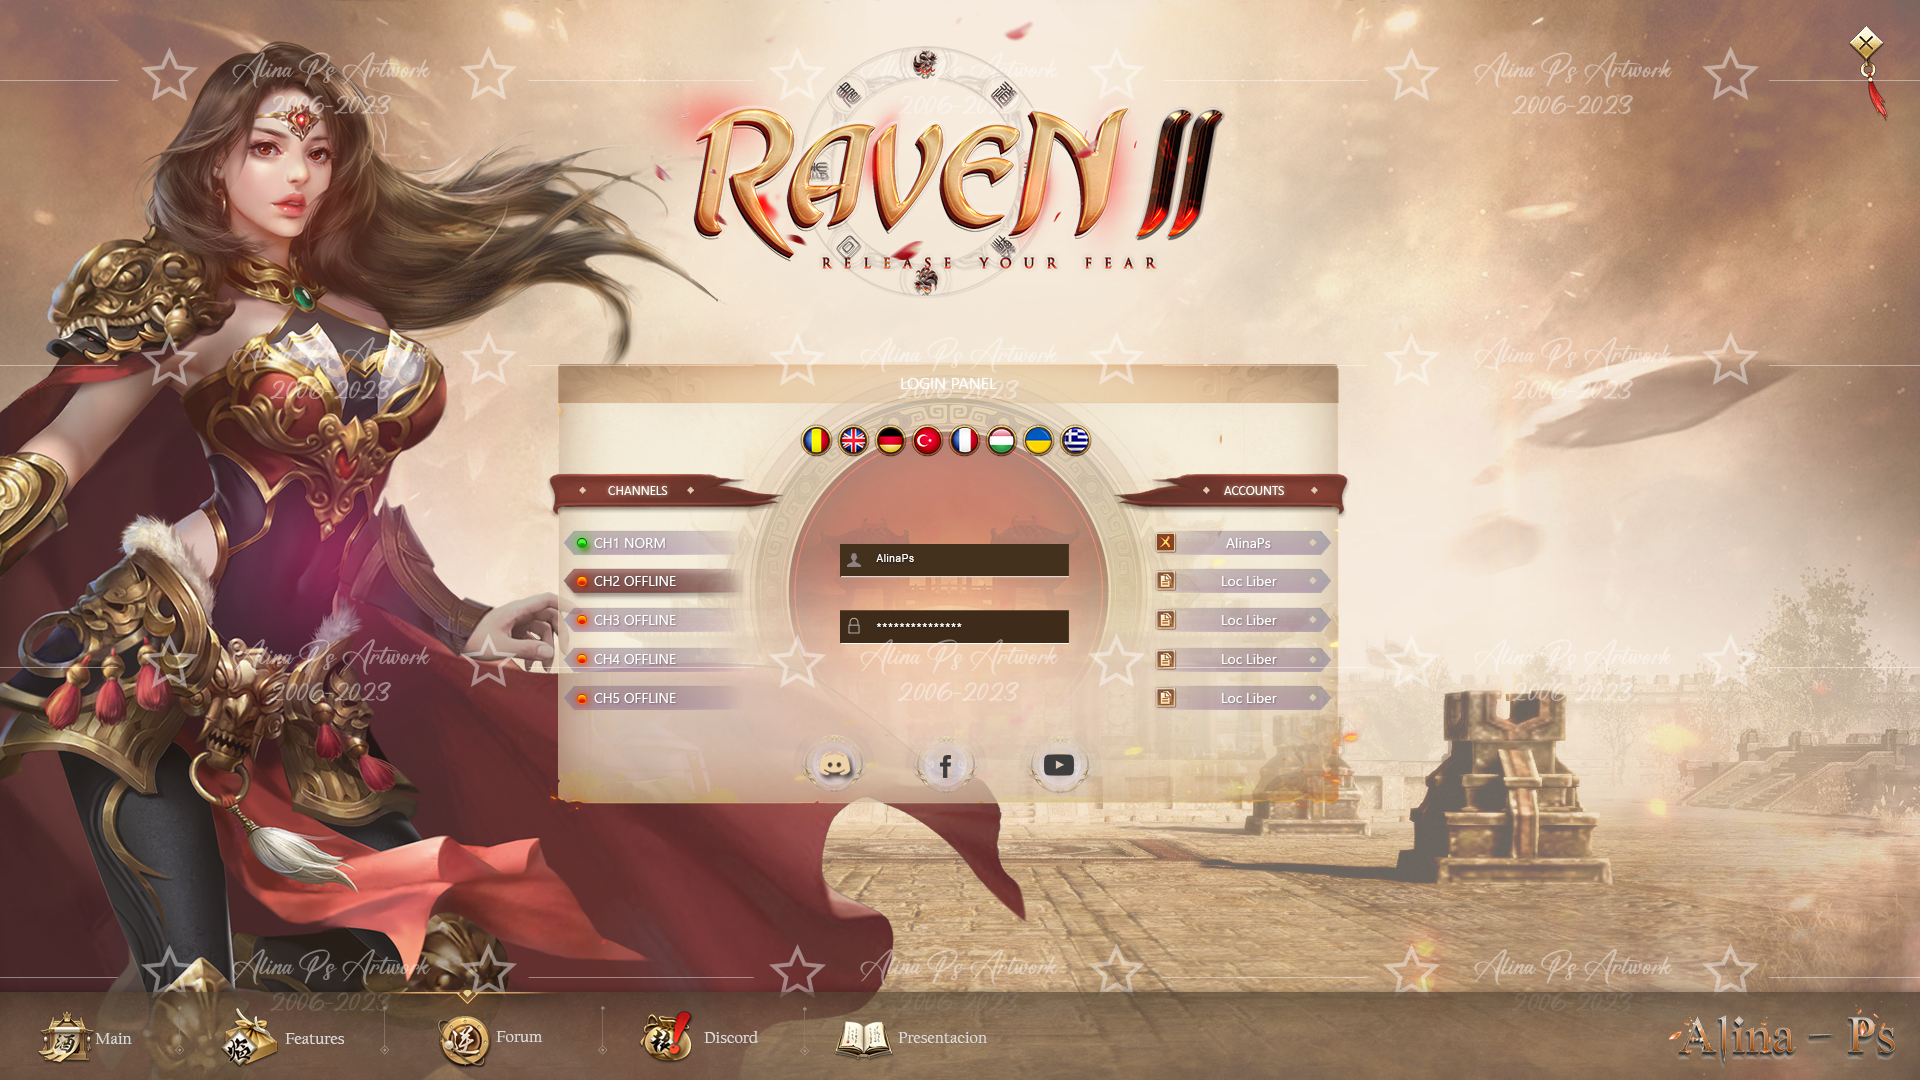Pick the Turkish flag language icon
The width and height of the screenshot is (1920, 1080).
point(927,441)
